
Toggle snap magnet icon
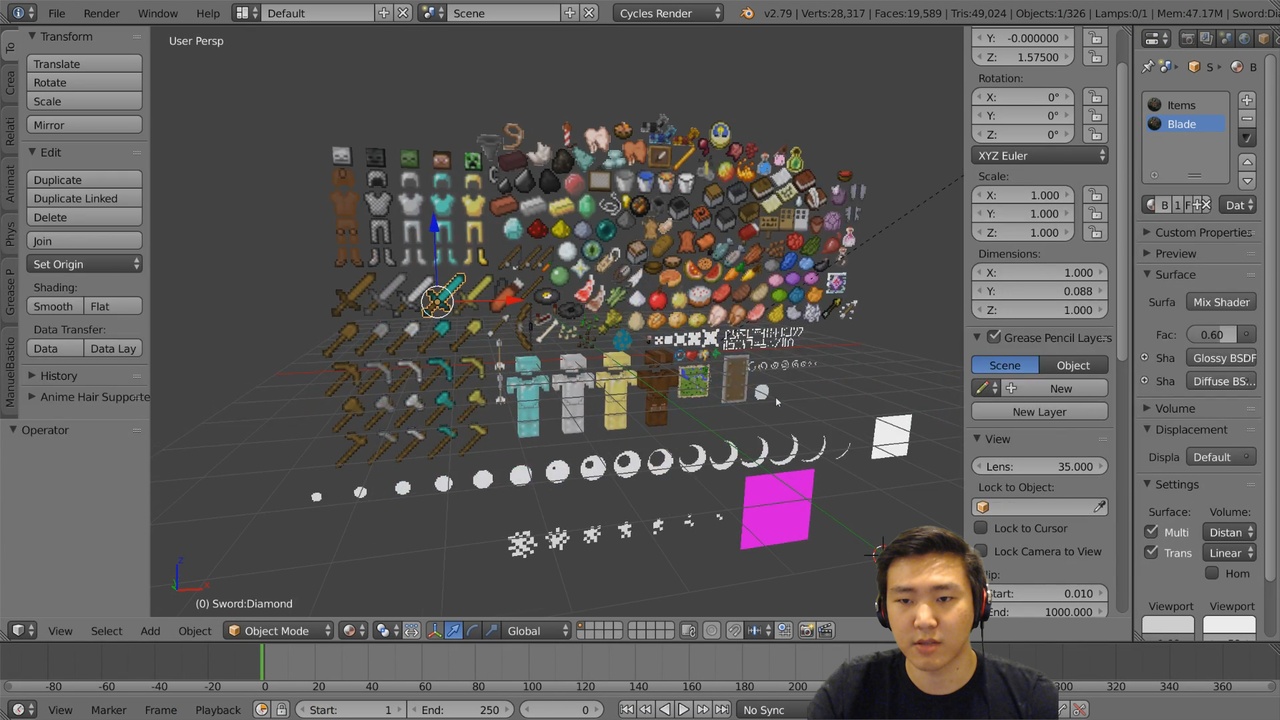[x=735, y=630]
